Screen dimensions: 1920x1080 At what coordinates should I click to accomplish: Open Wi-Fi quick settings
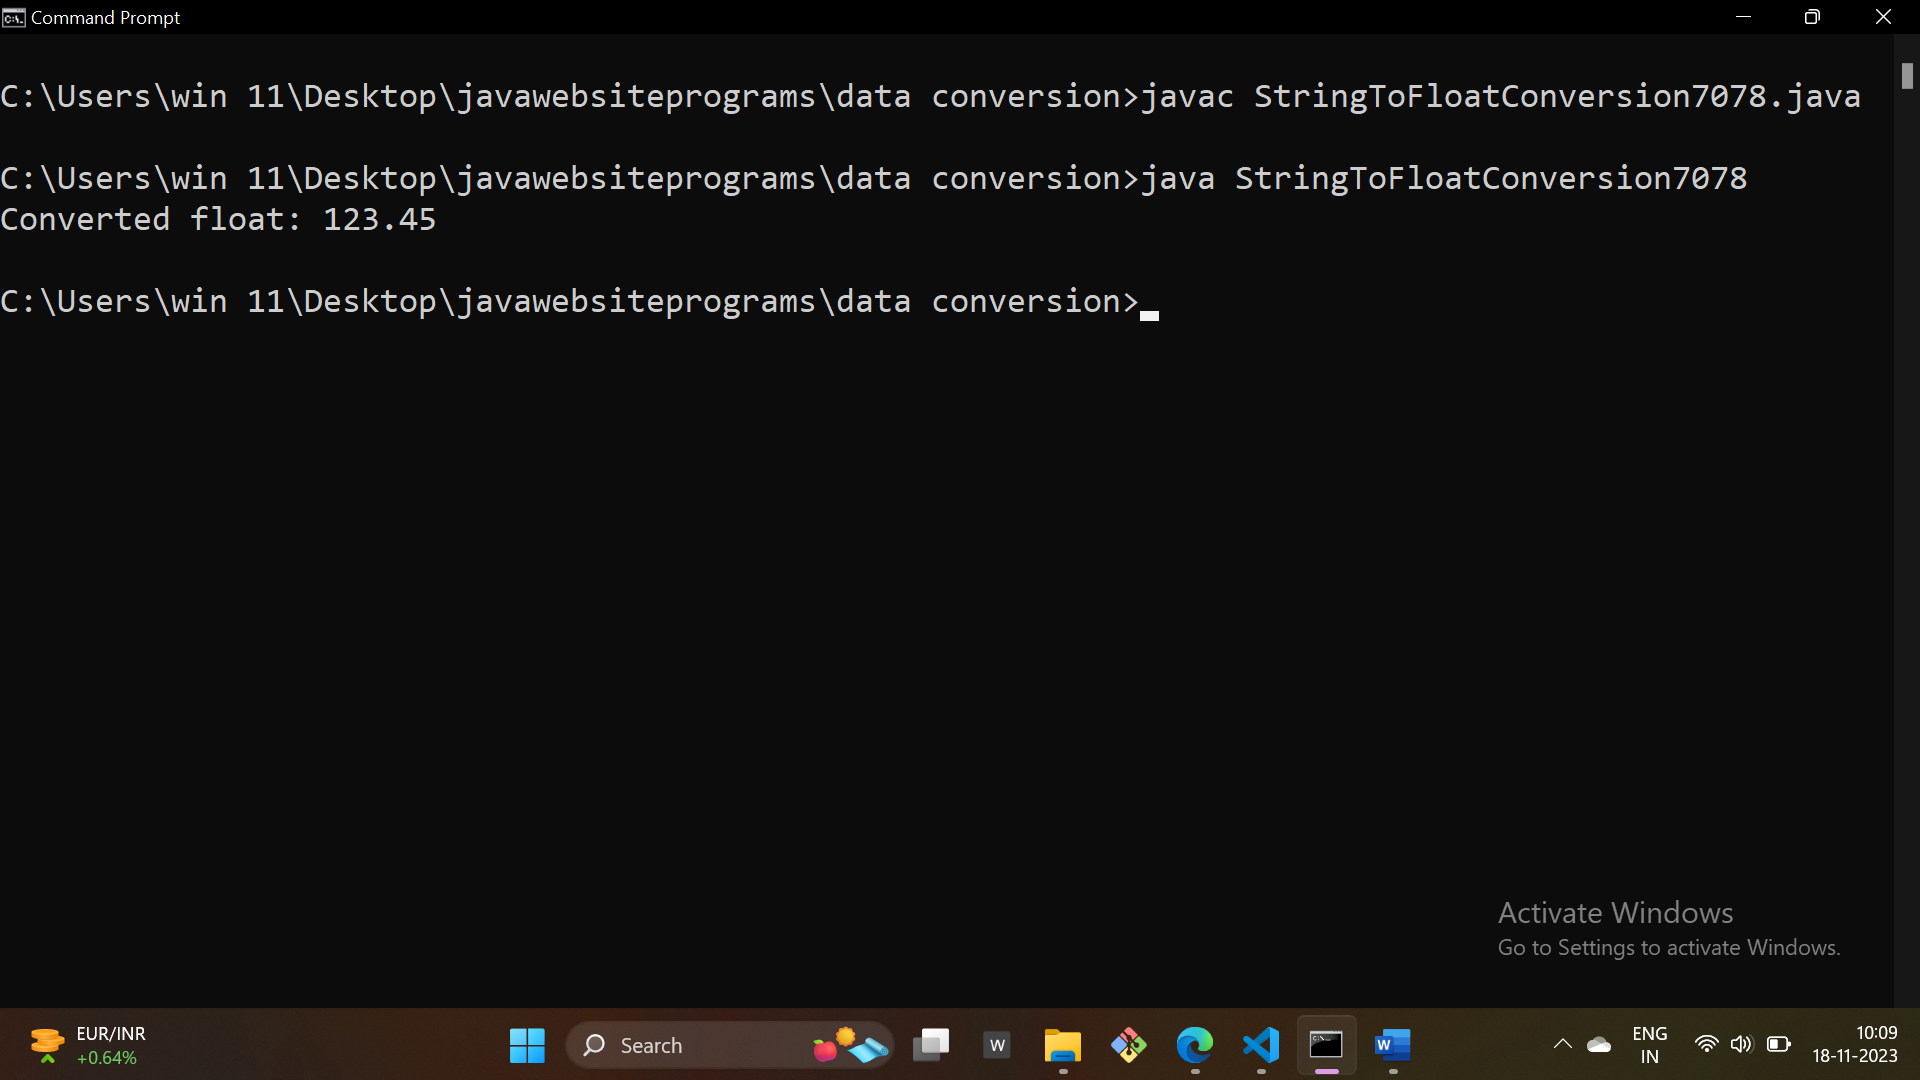coord(1706,1045)
